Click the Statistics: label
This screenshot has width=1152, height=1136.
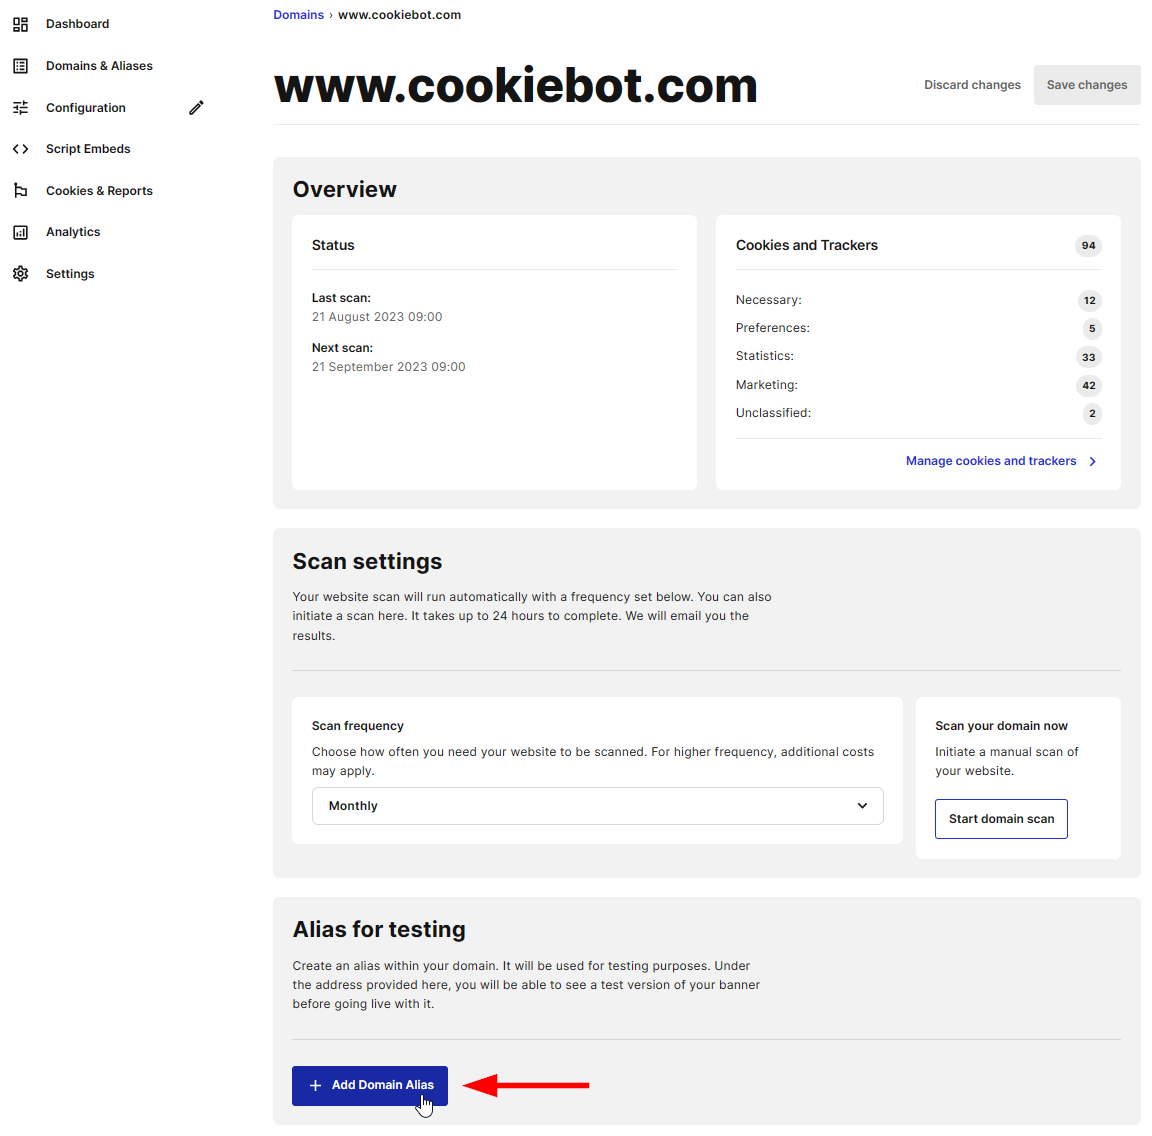coord(765,356)
